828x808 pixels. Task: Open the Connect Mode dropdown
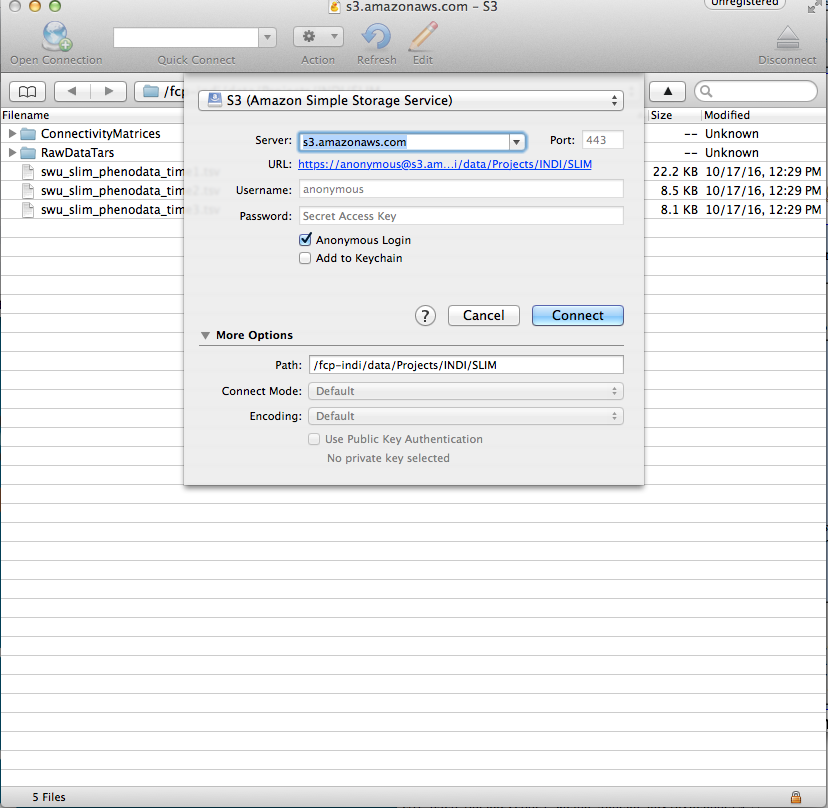466,391
